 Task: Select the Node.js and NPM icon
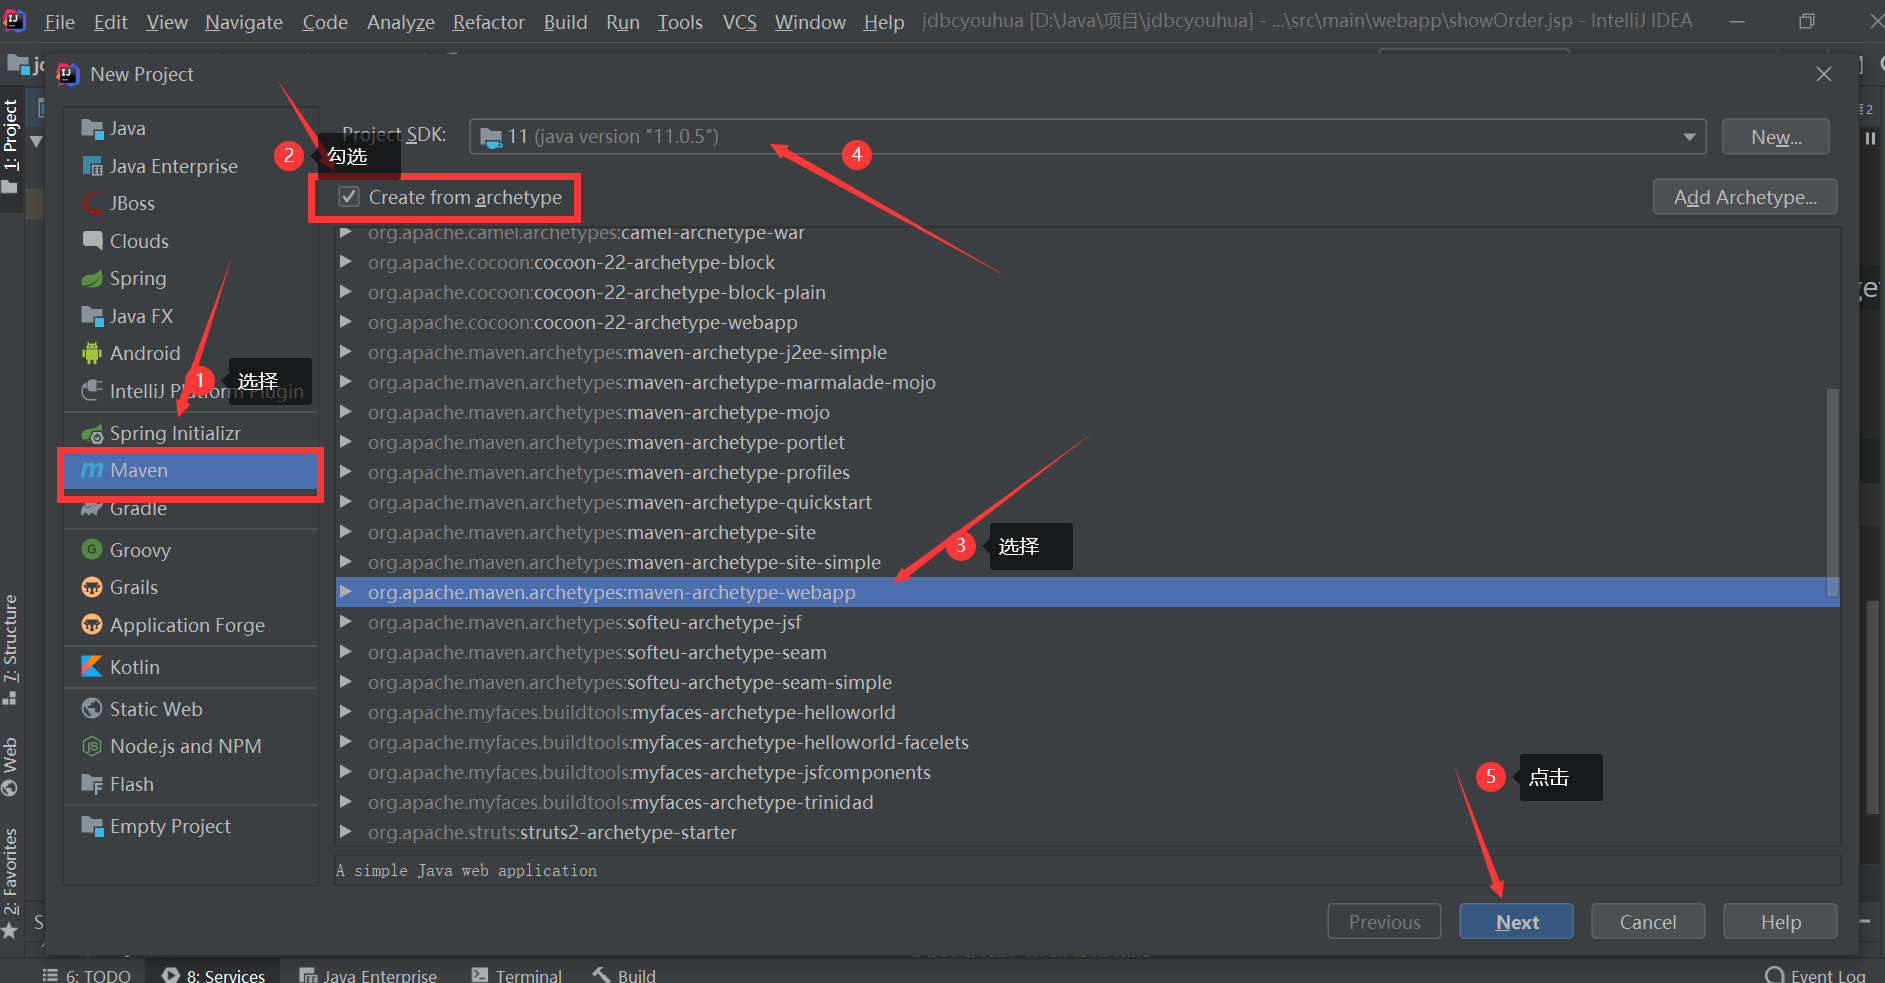(92, 746)
